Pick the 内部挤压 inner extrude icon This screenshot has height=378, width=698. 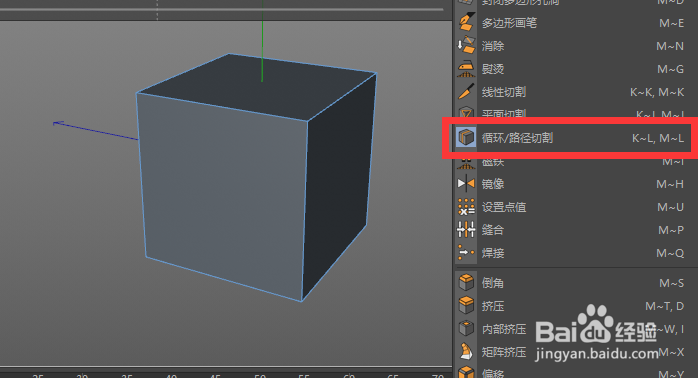point(466,329)
